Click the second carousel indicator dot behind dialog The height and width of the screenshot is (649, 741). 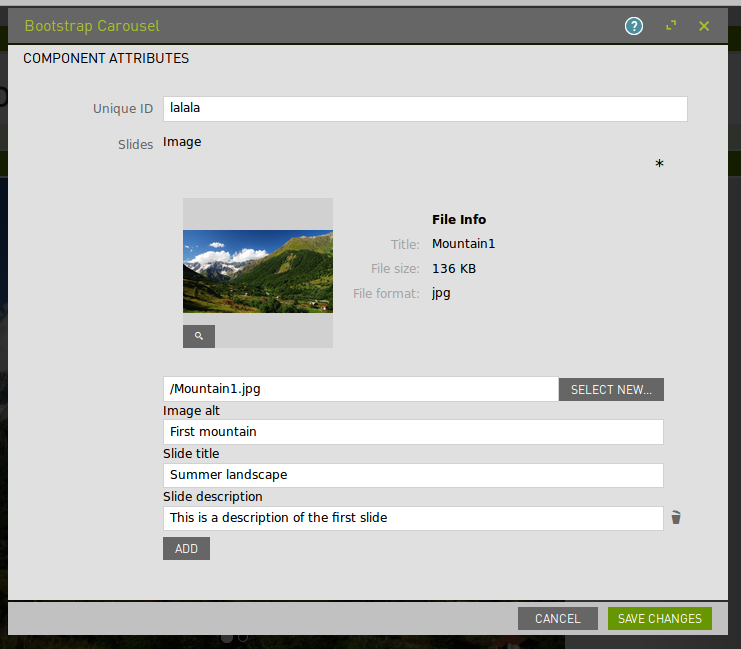click(x=243, y=638)
